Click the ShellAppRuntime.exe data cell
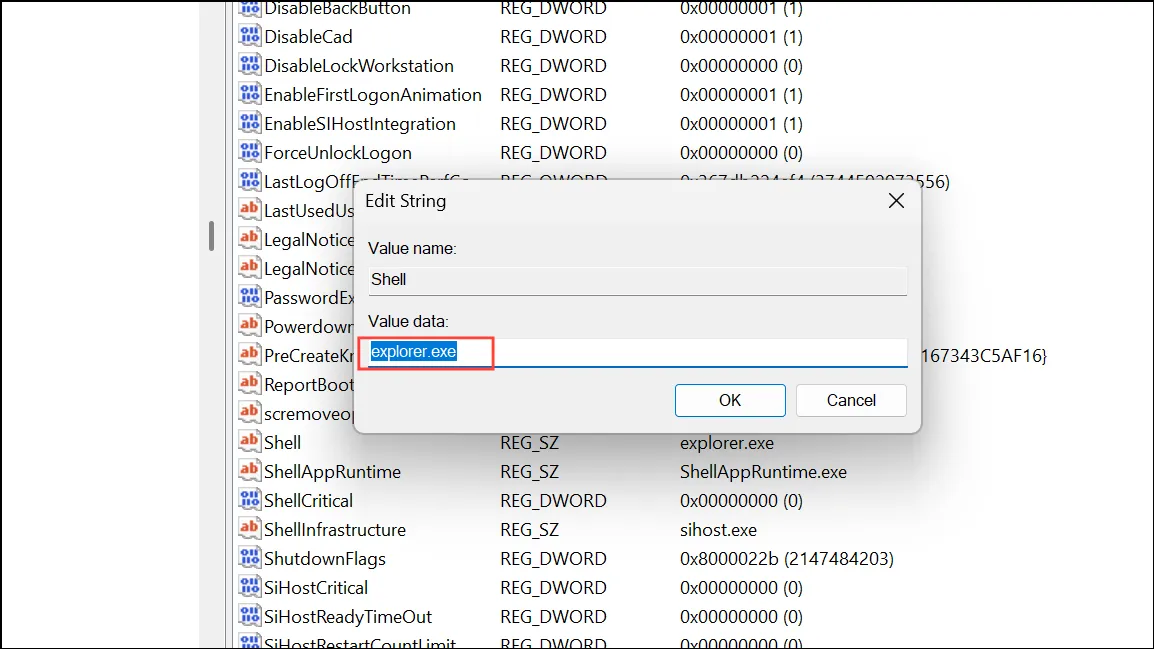The width and height of the screenshot is (1154, 649). [x=763, y=472]
